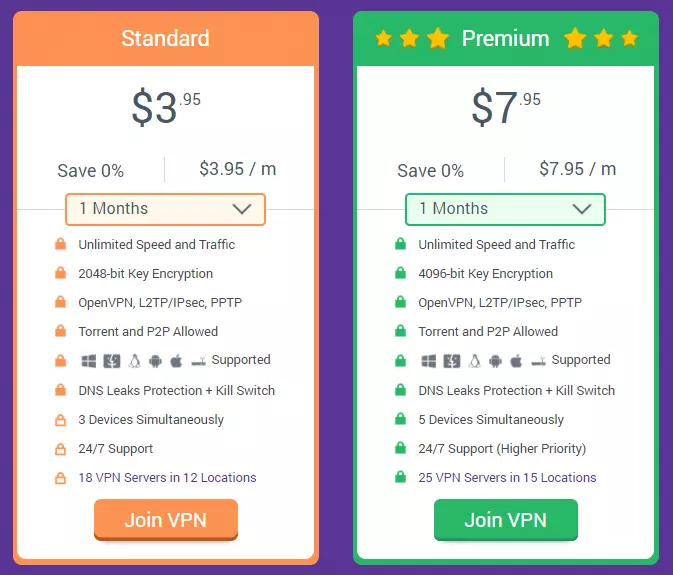The image size is (673, 575).
Task: Expand the Premium plan's 1 Months dropdown
Action: click(x=505, y=209)
